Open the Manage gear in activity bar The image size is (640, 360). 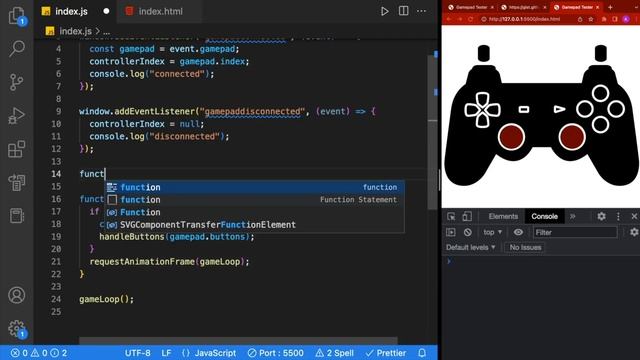[x=17, y=328]
